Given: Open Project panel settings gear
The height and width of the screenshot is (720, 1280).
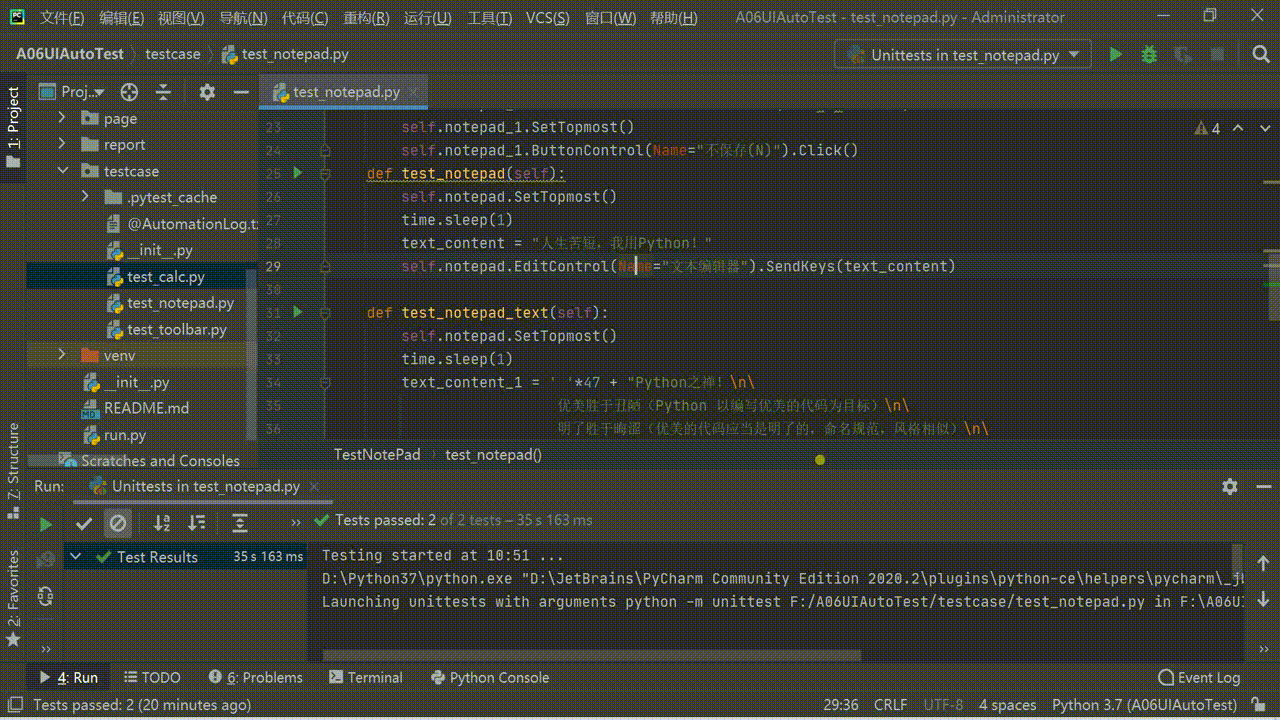Looking at the screenshot, I should (207, 92).
